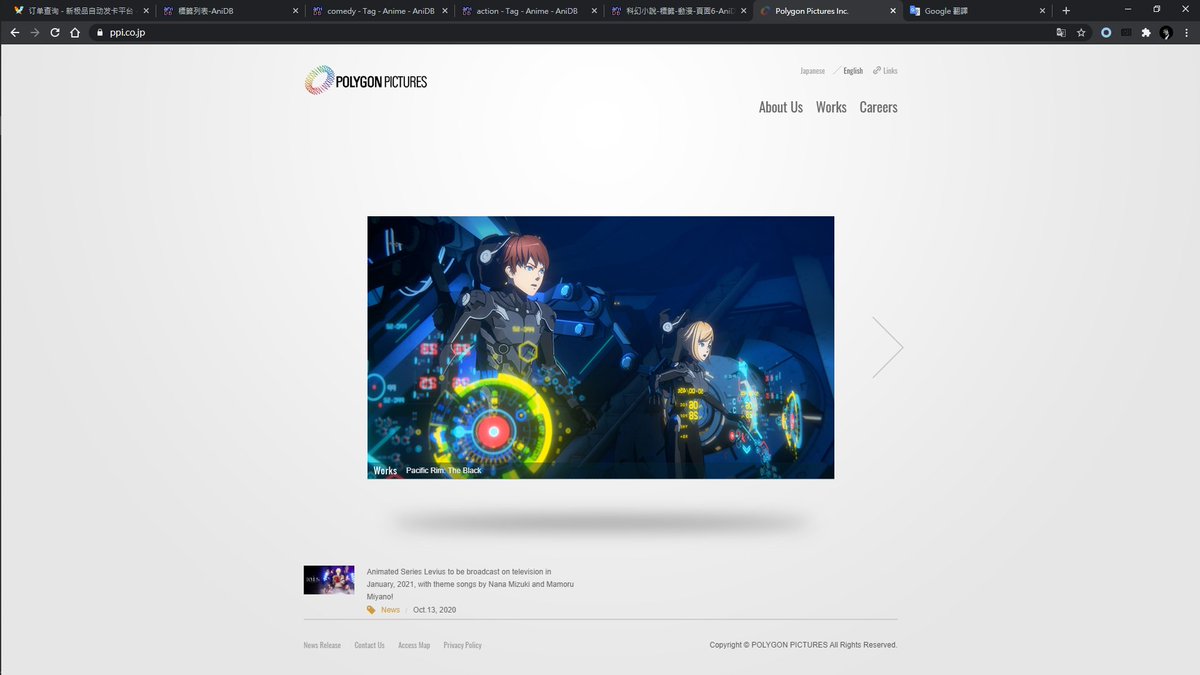Close the action - Tag - Anime tab

click(x=594, y=11)
